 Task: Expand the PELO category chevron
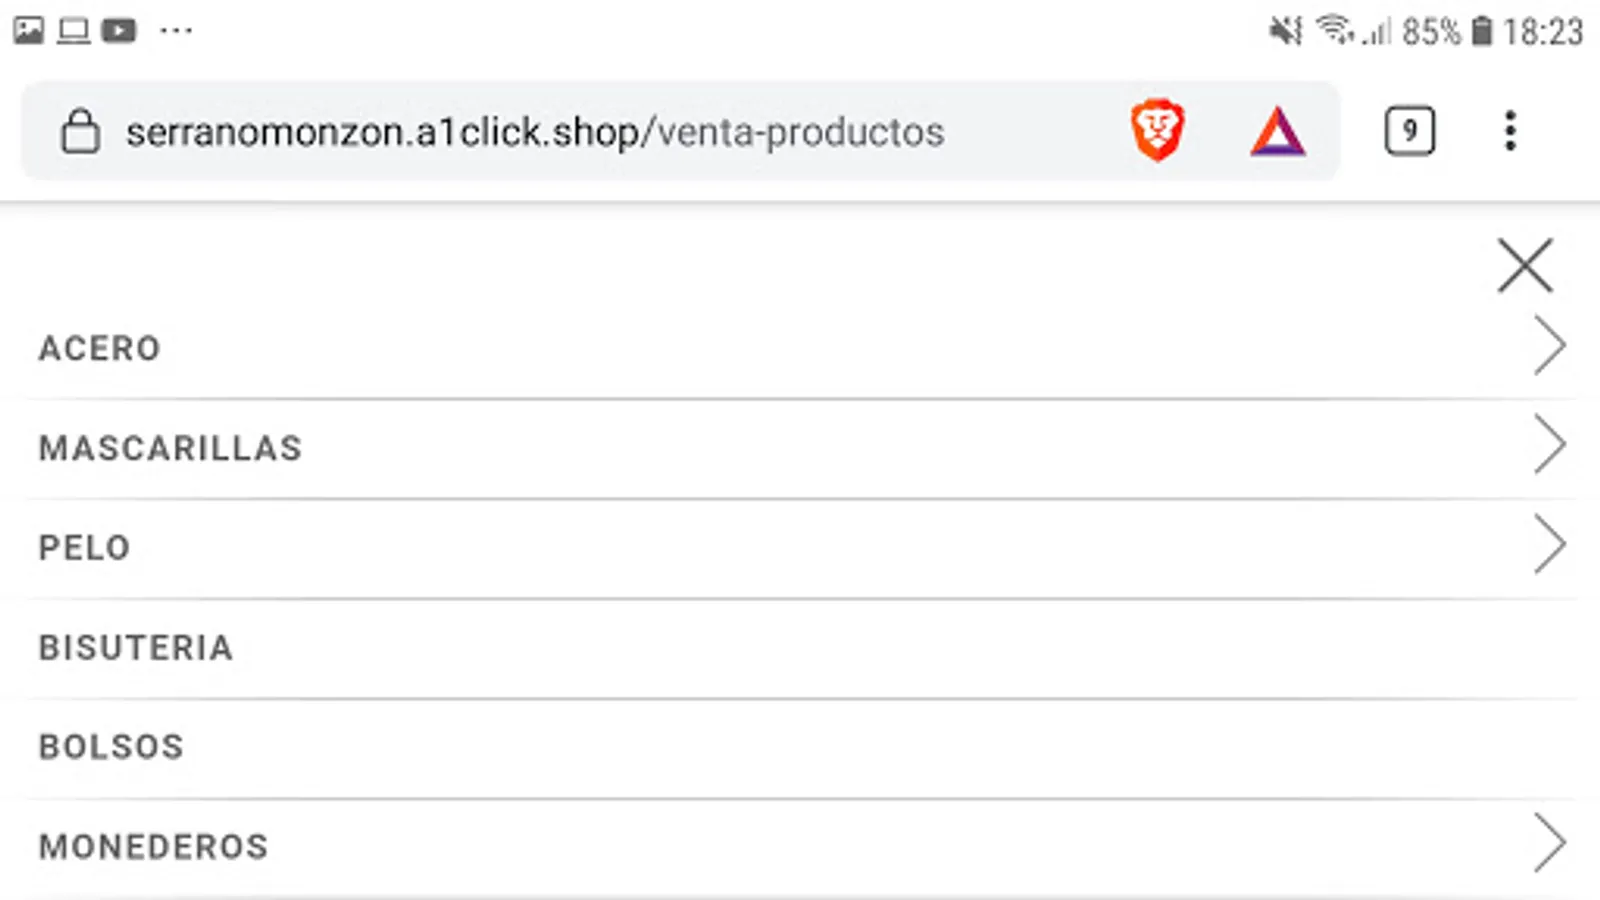(x=1549, y=545)
